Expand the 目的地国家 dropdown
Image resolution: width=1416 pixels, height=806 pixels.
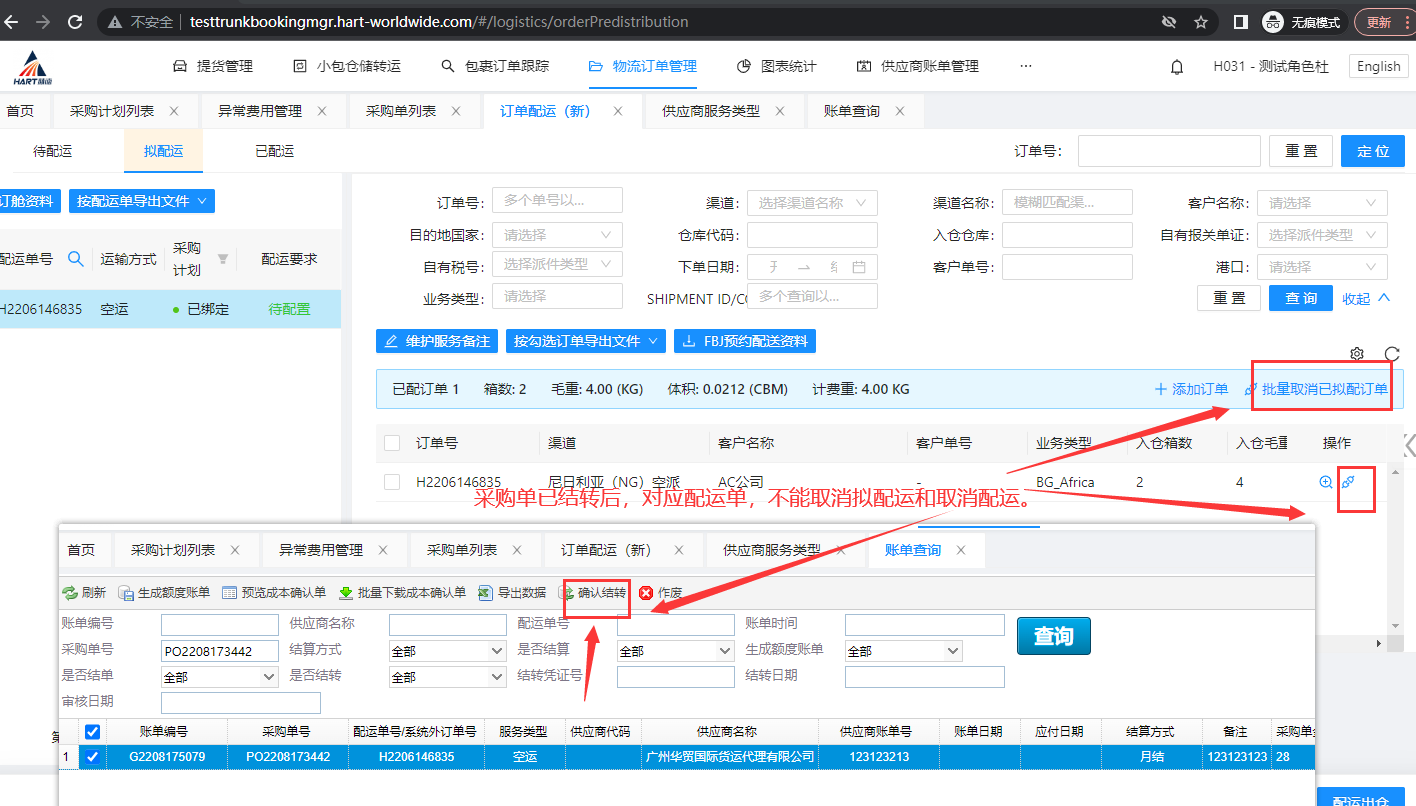click(x=557, y=235)
